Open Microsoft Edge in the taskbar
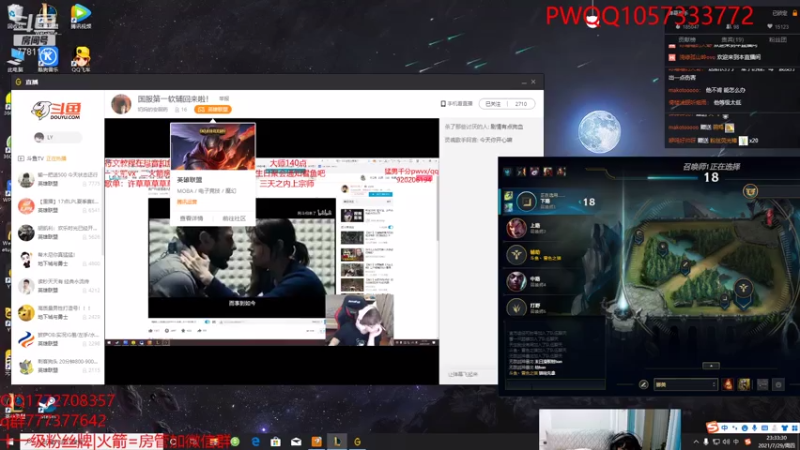The image size is (800, 450). click(255, 441)
